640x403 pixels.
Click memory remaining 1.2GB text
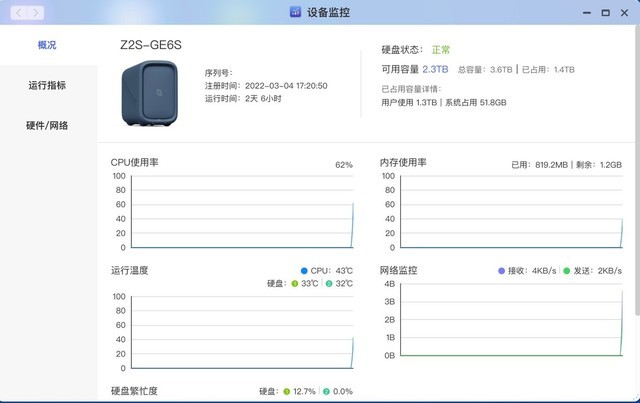(599, 165)
